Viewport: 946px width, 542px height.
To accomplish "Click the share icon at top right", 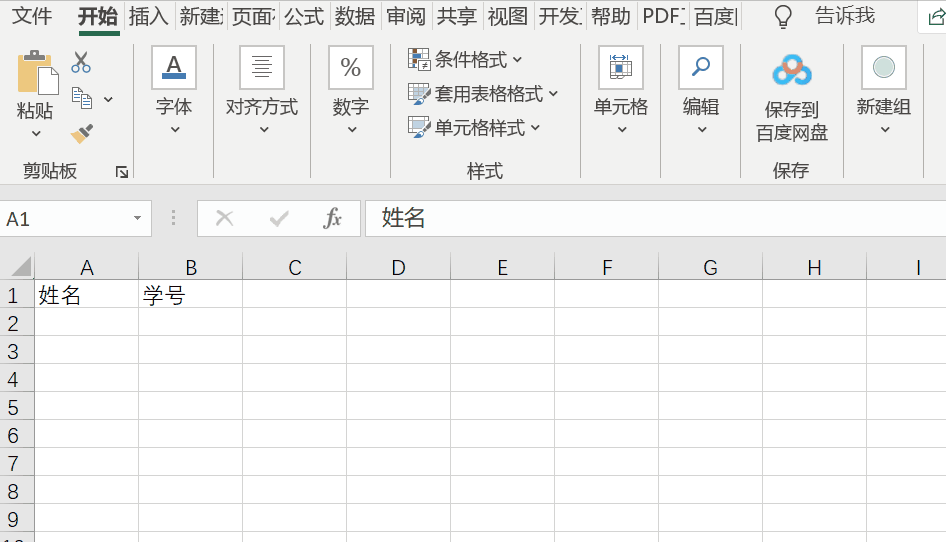I will 936,17.
